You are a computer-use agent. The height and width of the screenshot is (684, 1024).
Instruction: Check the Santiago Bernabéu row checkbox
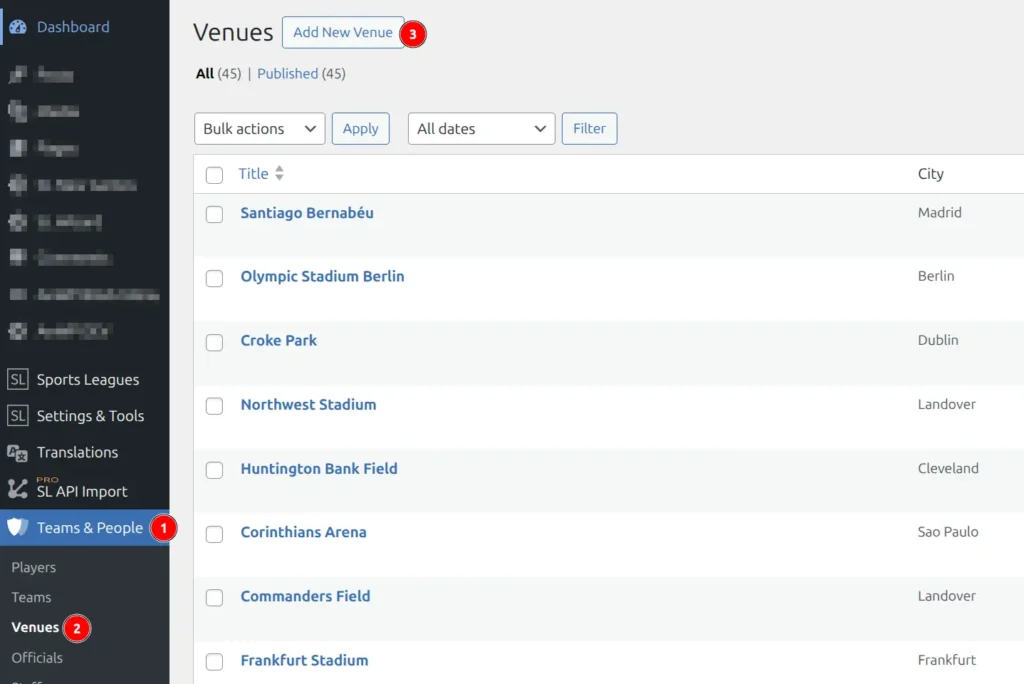tap(214, 214)
